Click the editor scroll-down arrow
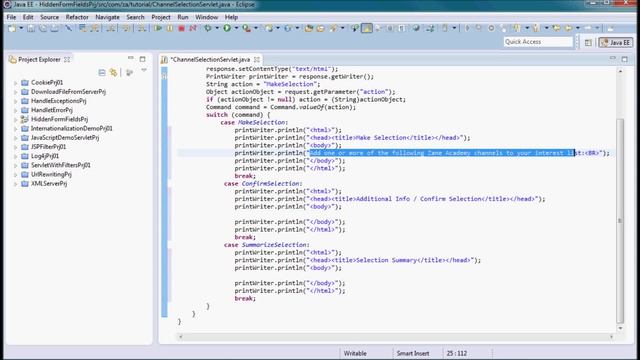Viewport: 640px width, 360px height. pos(620,328)
